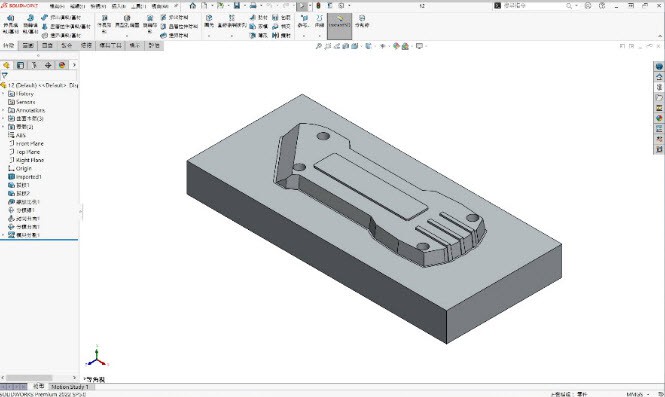Open the Options gear dropdown arrow
Image resolution: width=665 pixels, height=397 pixels.
coord(349,6)
